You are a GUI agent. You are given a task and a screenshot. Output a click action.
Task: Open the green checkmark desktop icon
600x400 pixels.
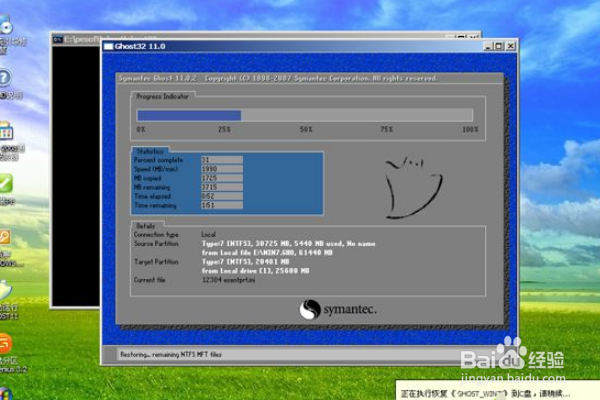tap(6, 183)
